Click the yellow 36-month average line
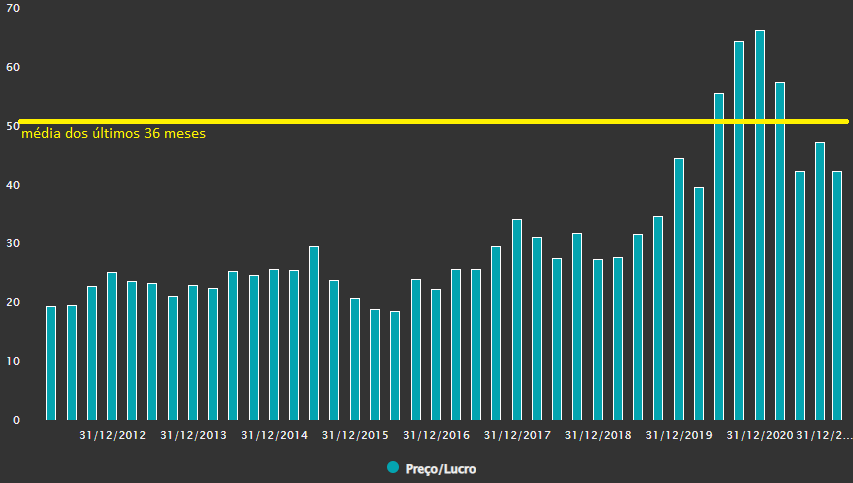Screen dimensions: 853x483 pos(434,121)
